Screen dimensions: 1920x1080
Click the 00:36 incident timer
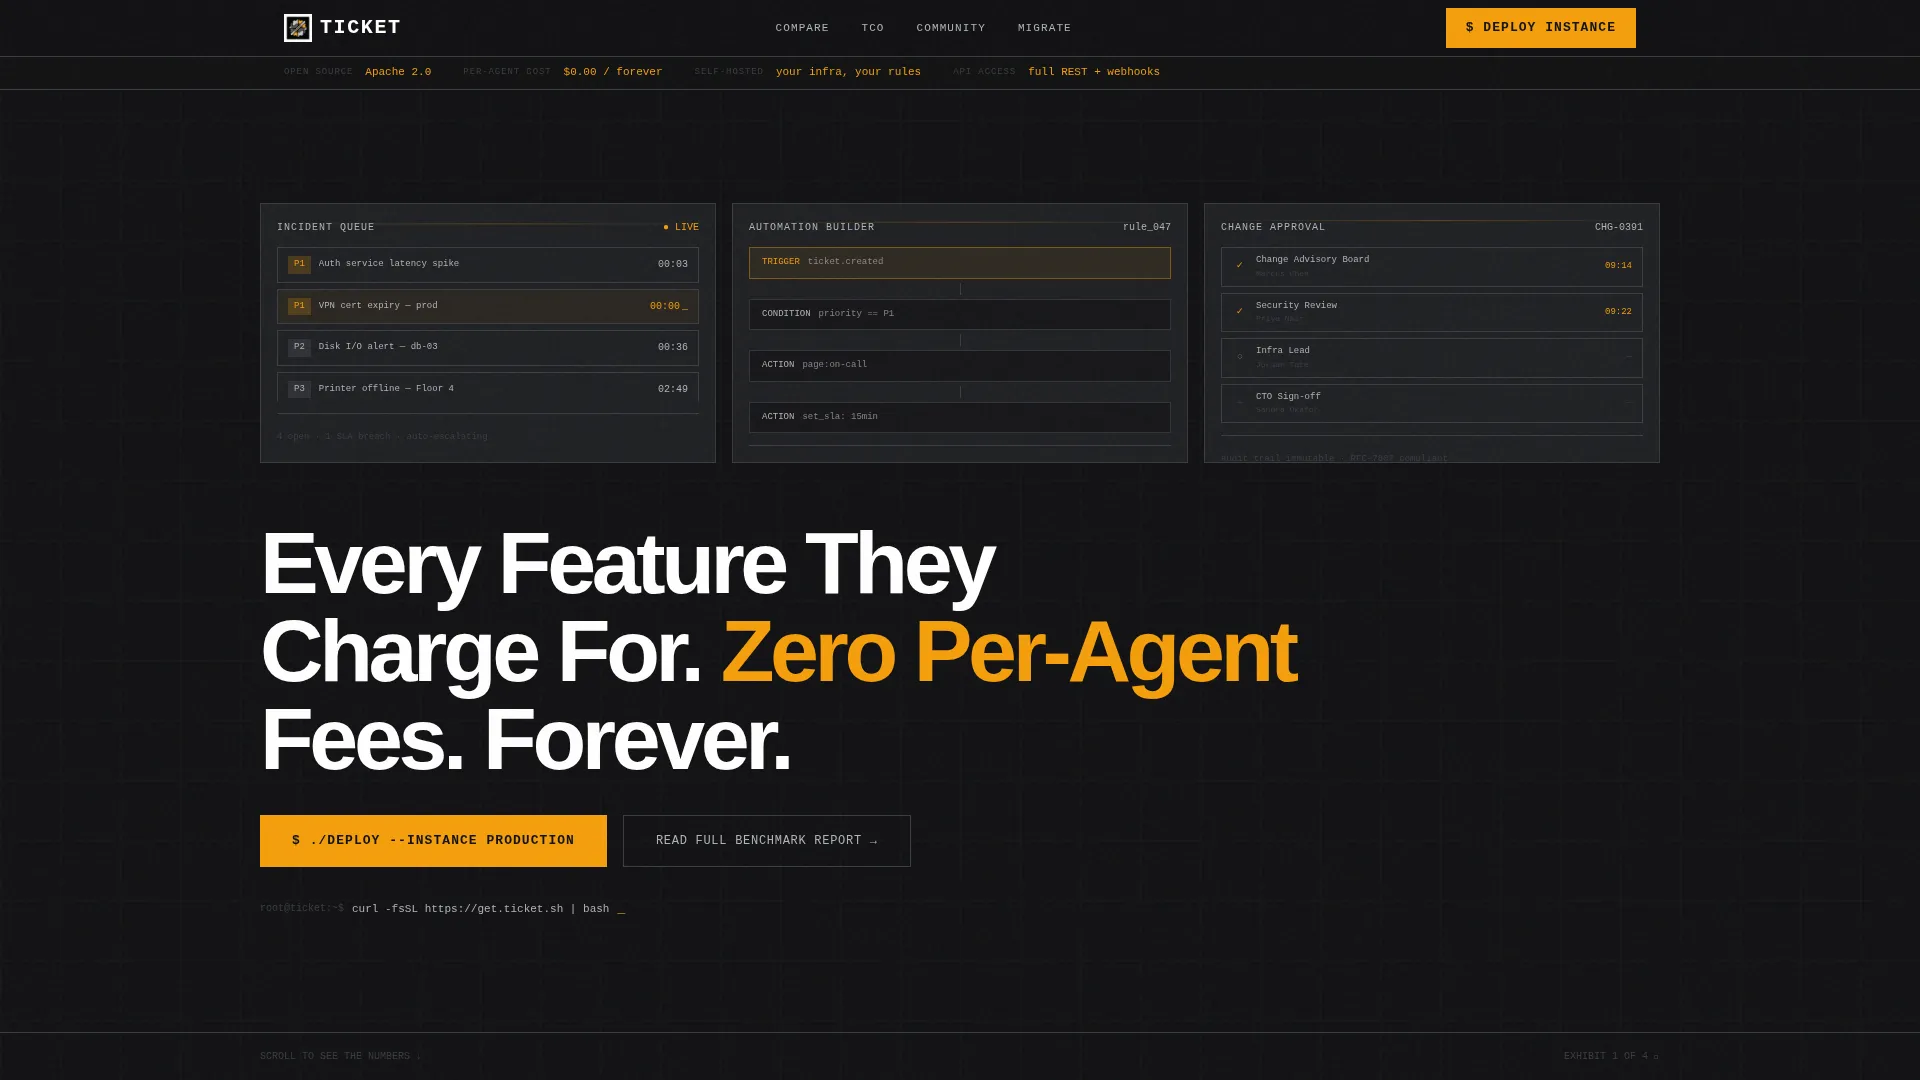point(672,348)
